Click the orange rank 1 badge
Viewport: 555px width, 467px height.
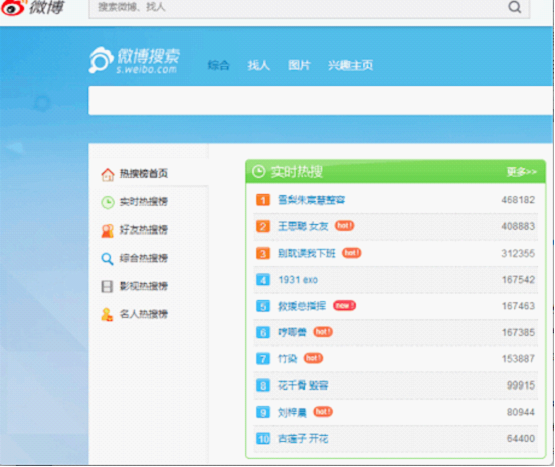coord(263,200)
